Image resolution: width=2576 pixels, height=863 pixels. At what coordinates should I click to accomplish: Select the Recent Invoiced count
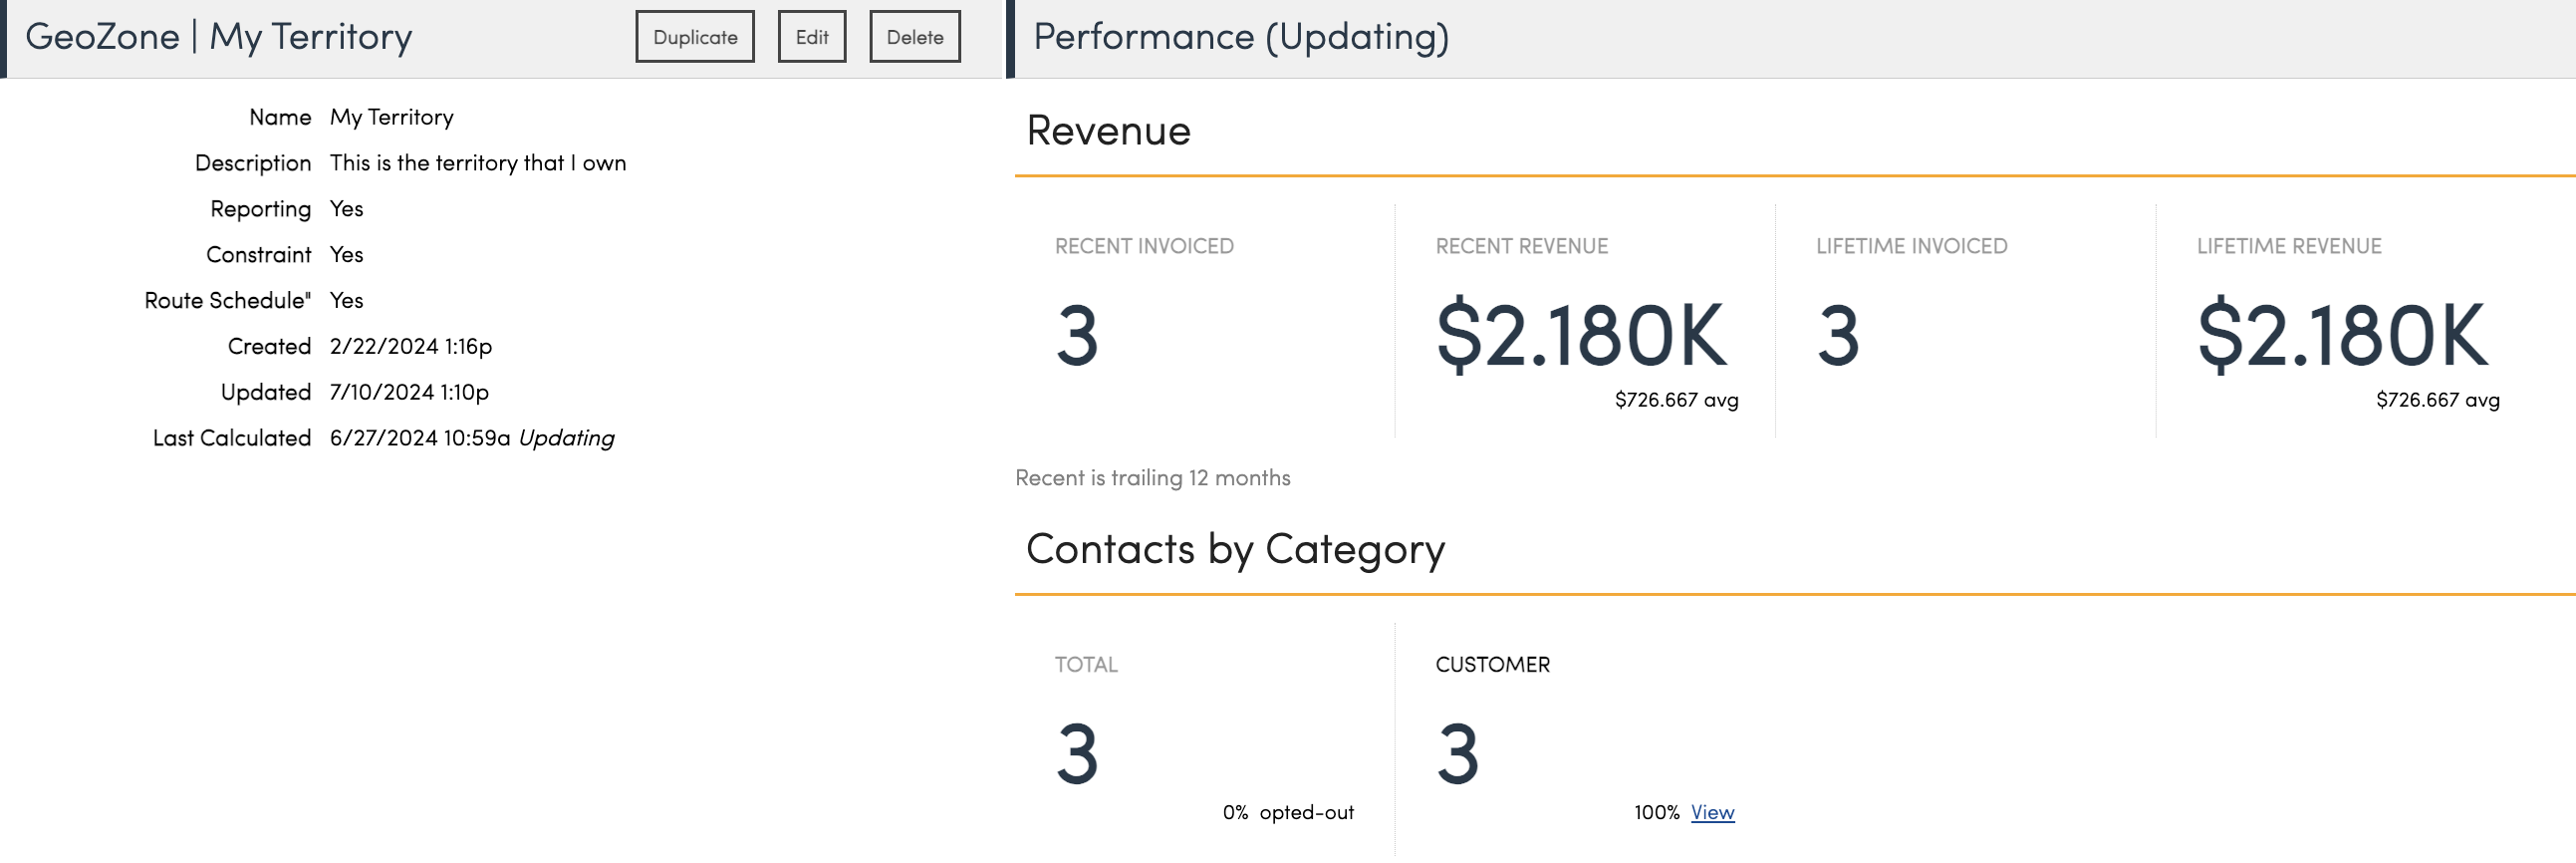[1077, 335]
